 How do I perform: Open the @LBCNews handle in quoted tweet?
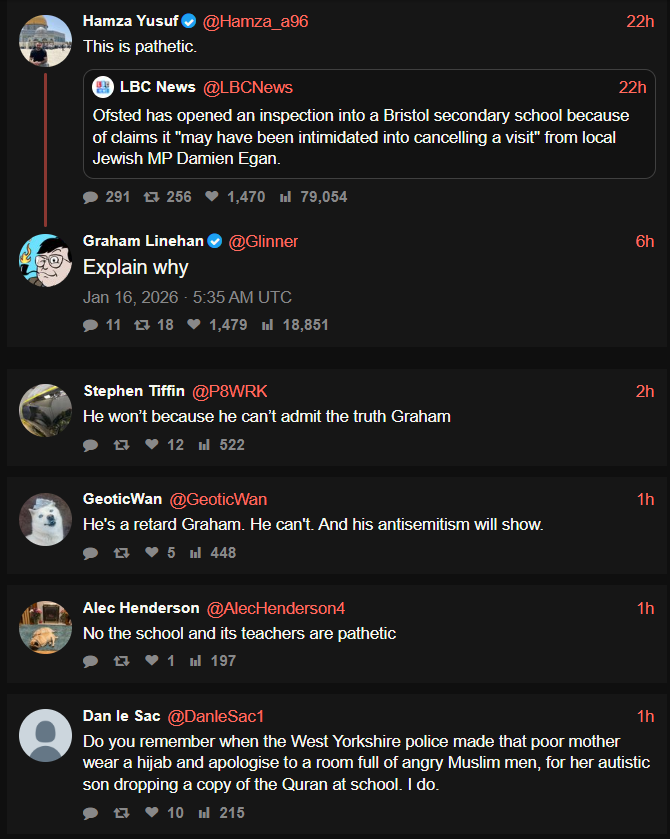pos(248,87)
